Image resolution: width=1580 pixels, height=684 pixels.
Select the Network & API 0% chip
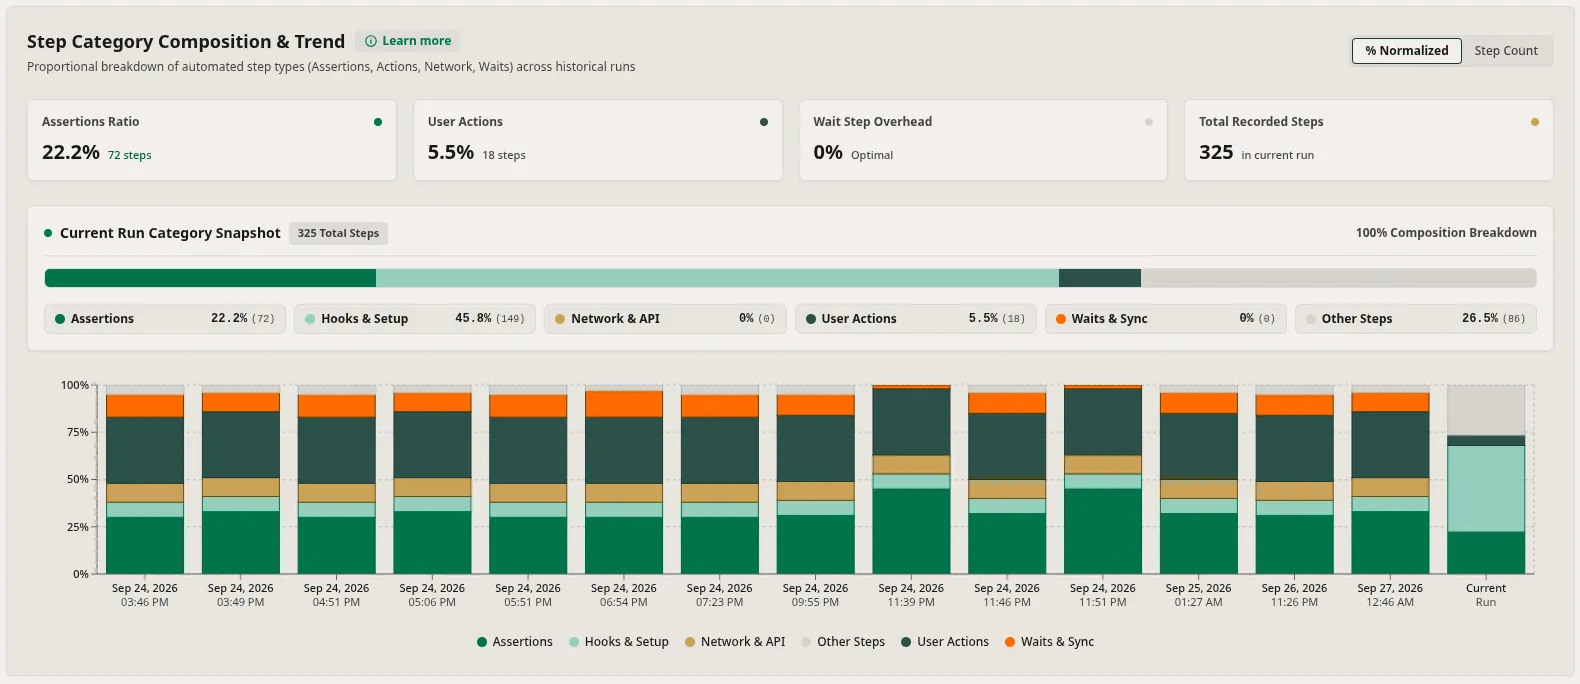(665, 319)
